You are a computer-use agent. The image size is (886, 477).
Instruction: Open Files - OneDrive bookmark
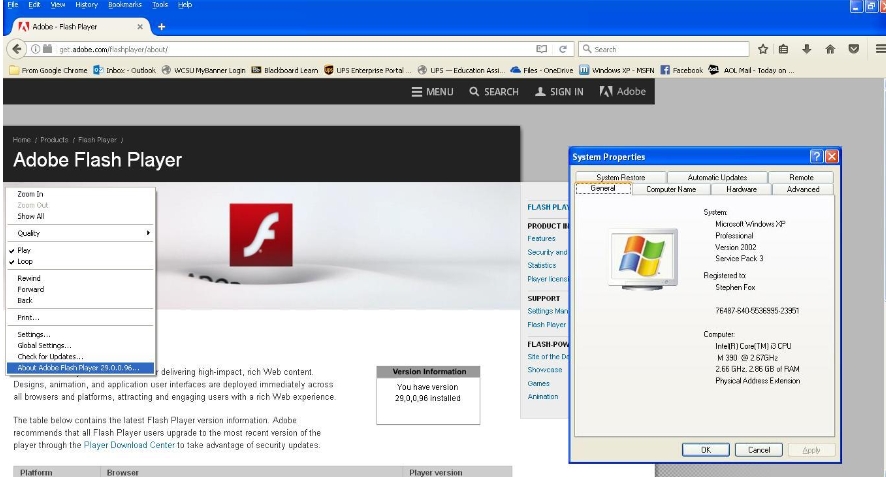point(542,70)
